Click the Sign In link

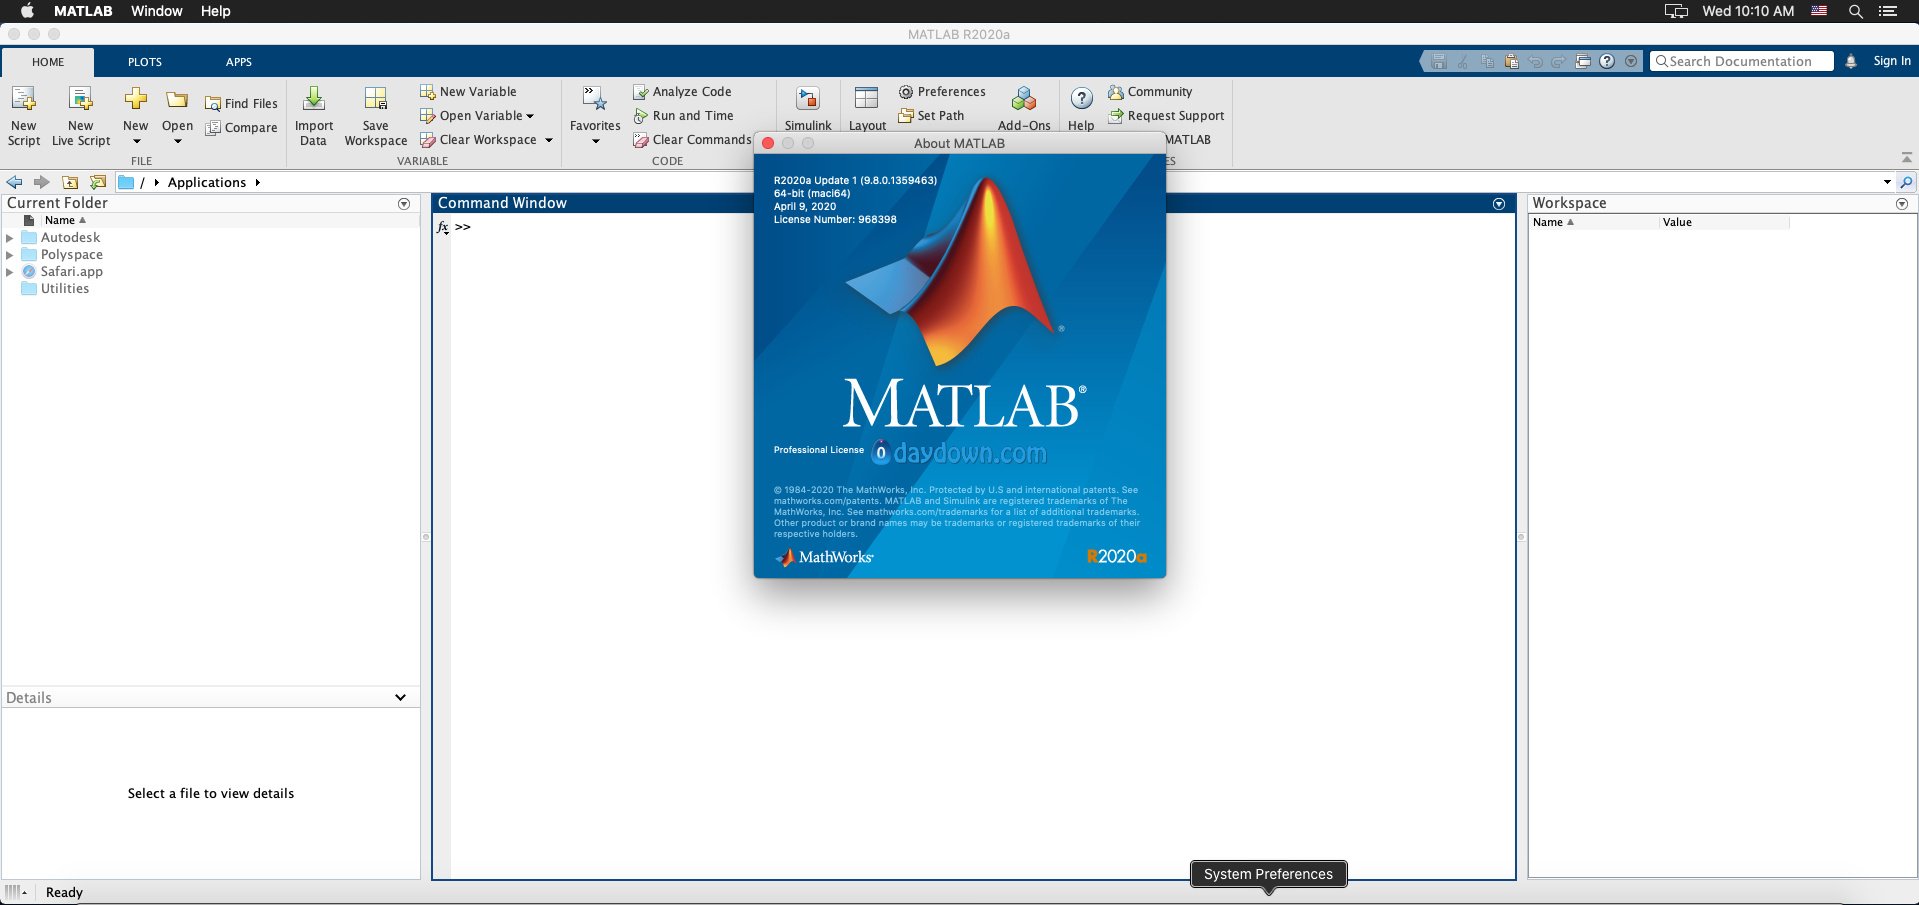(1892, 61)
